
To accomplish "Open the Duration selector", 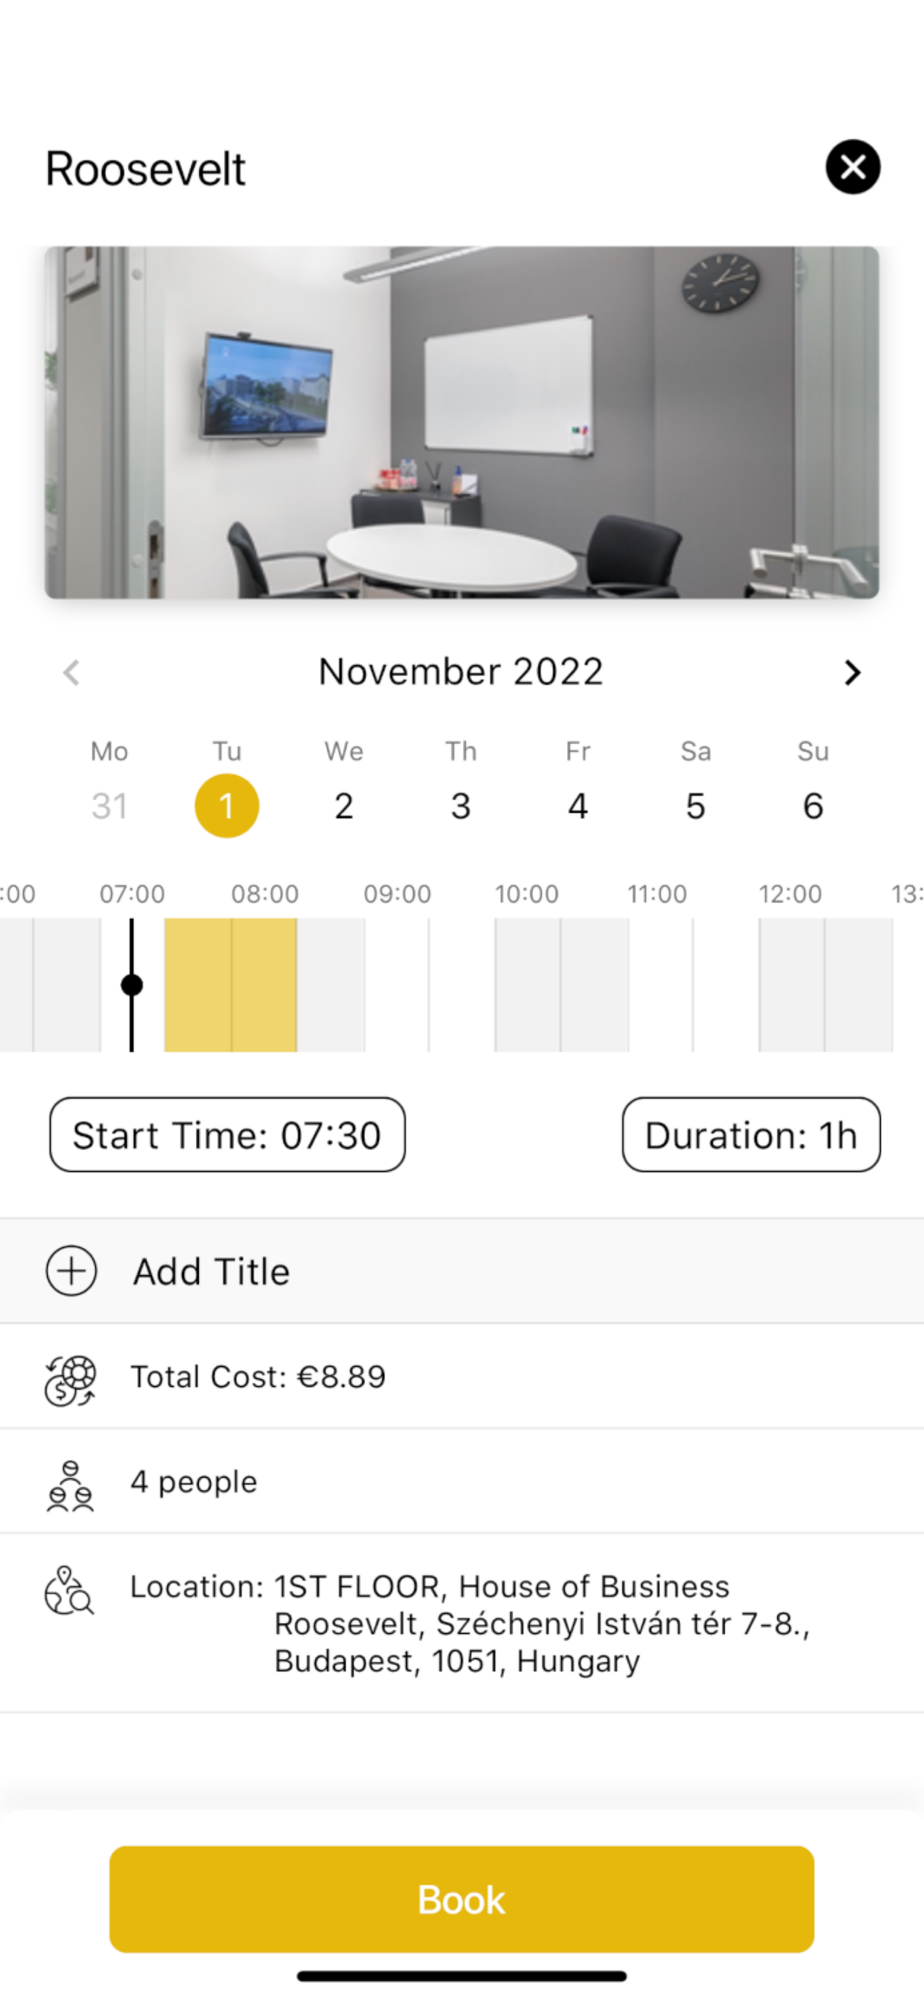I will point(751,1135).
